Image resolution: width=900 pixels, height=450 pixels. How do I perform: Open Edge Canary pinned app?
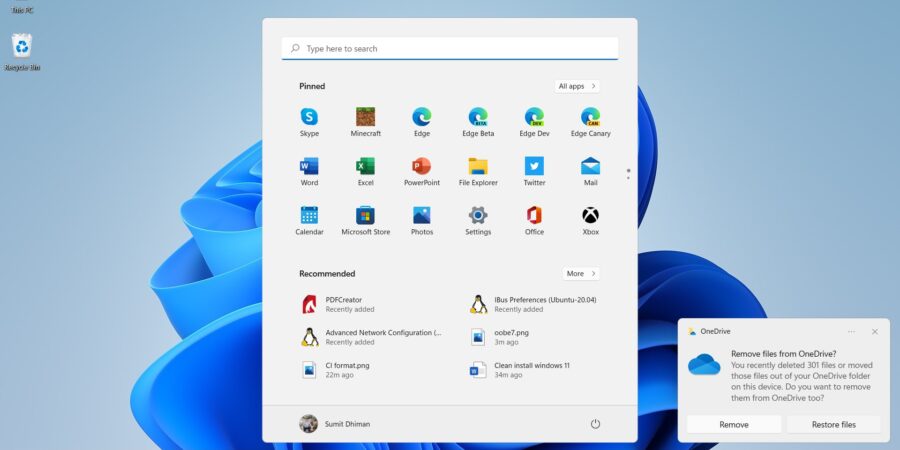pos(590,122)
